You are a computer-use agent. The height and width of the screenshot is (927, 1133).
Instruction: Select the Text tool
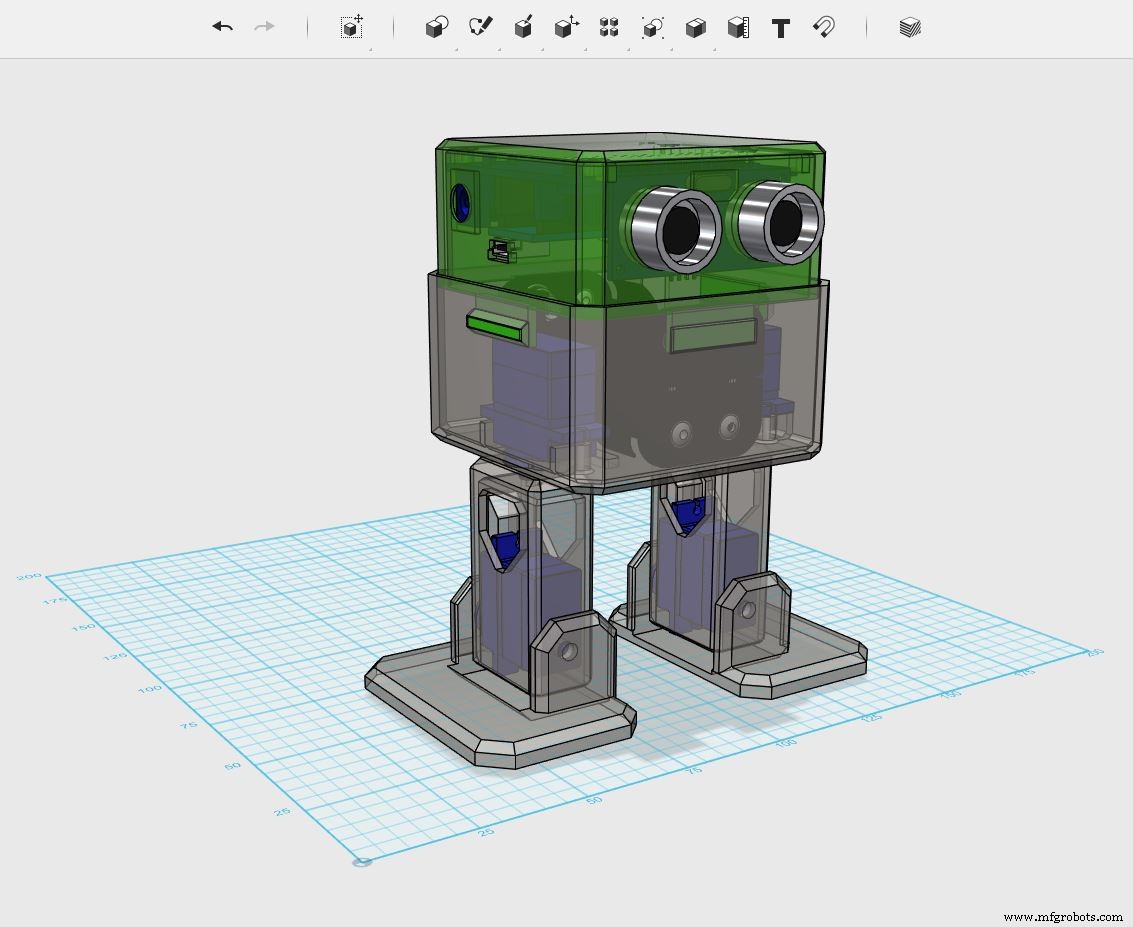click(x=783, y=28)
